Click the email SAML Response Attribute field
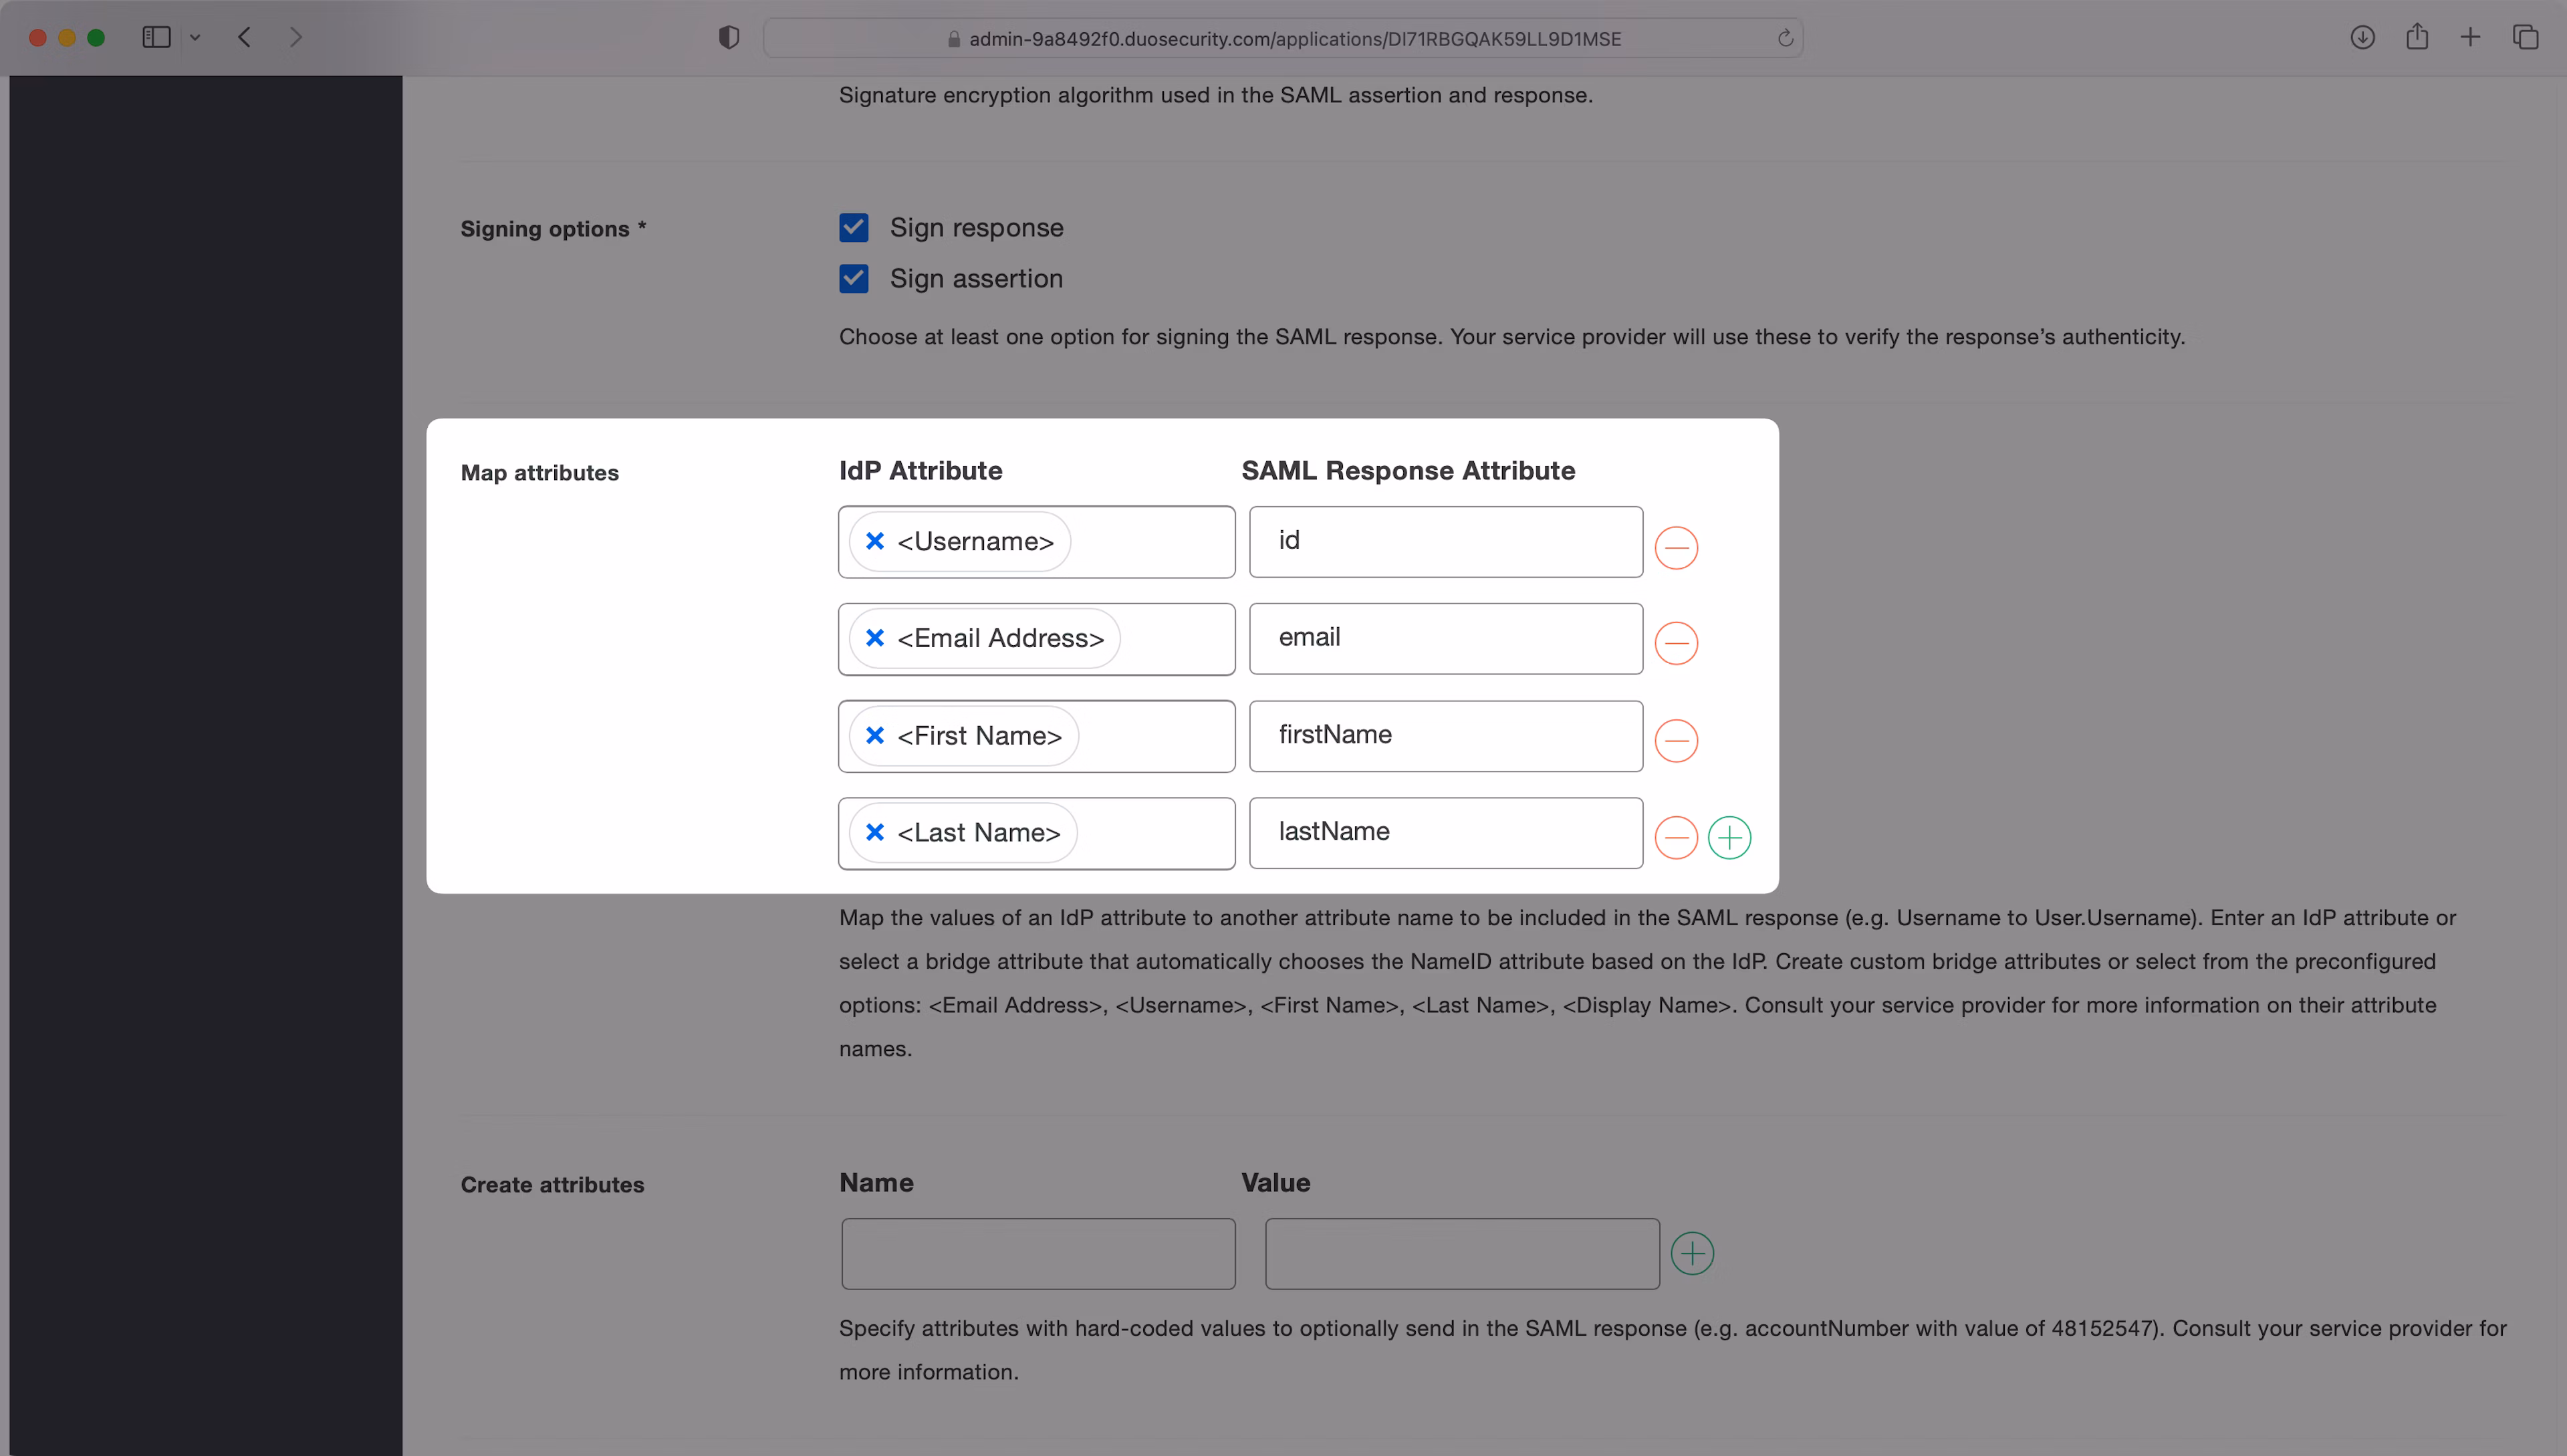 coord(1445,638)
